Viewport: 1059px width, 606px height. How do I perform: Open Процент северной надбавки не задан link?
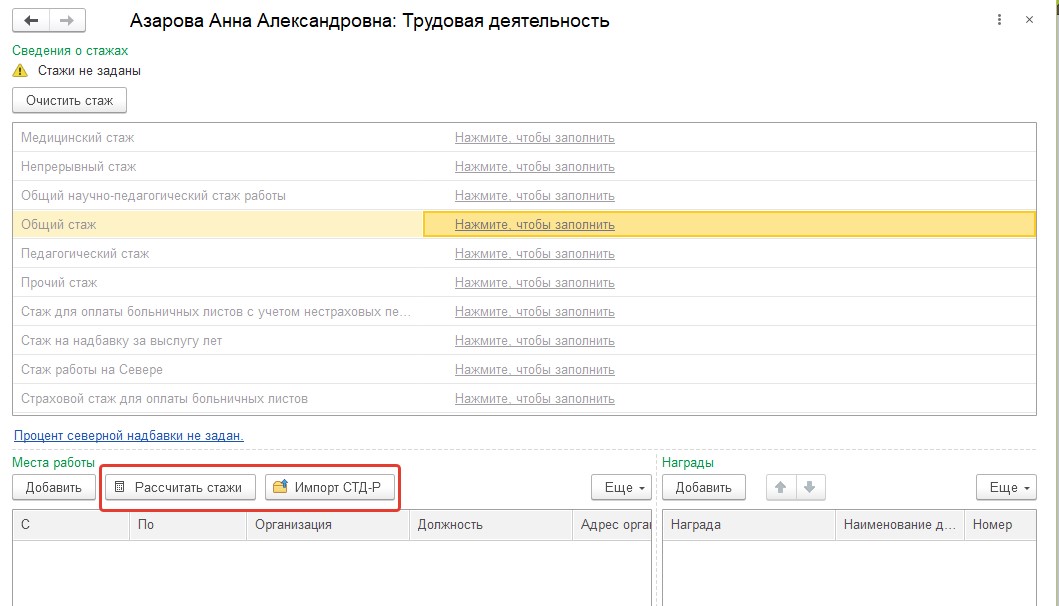[128, 436]
